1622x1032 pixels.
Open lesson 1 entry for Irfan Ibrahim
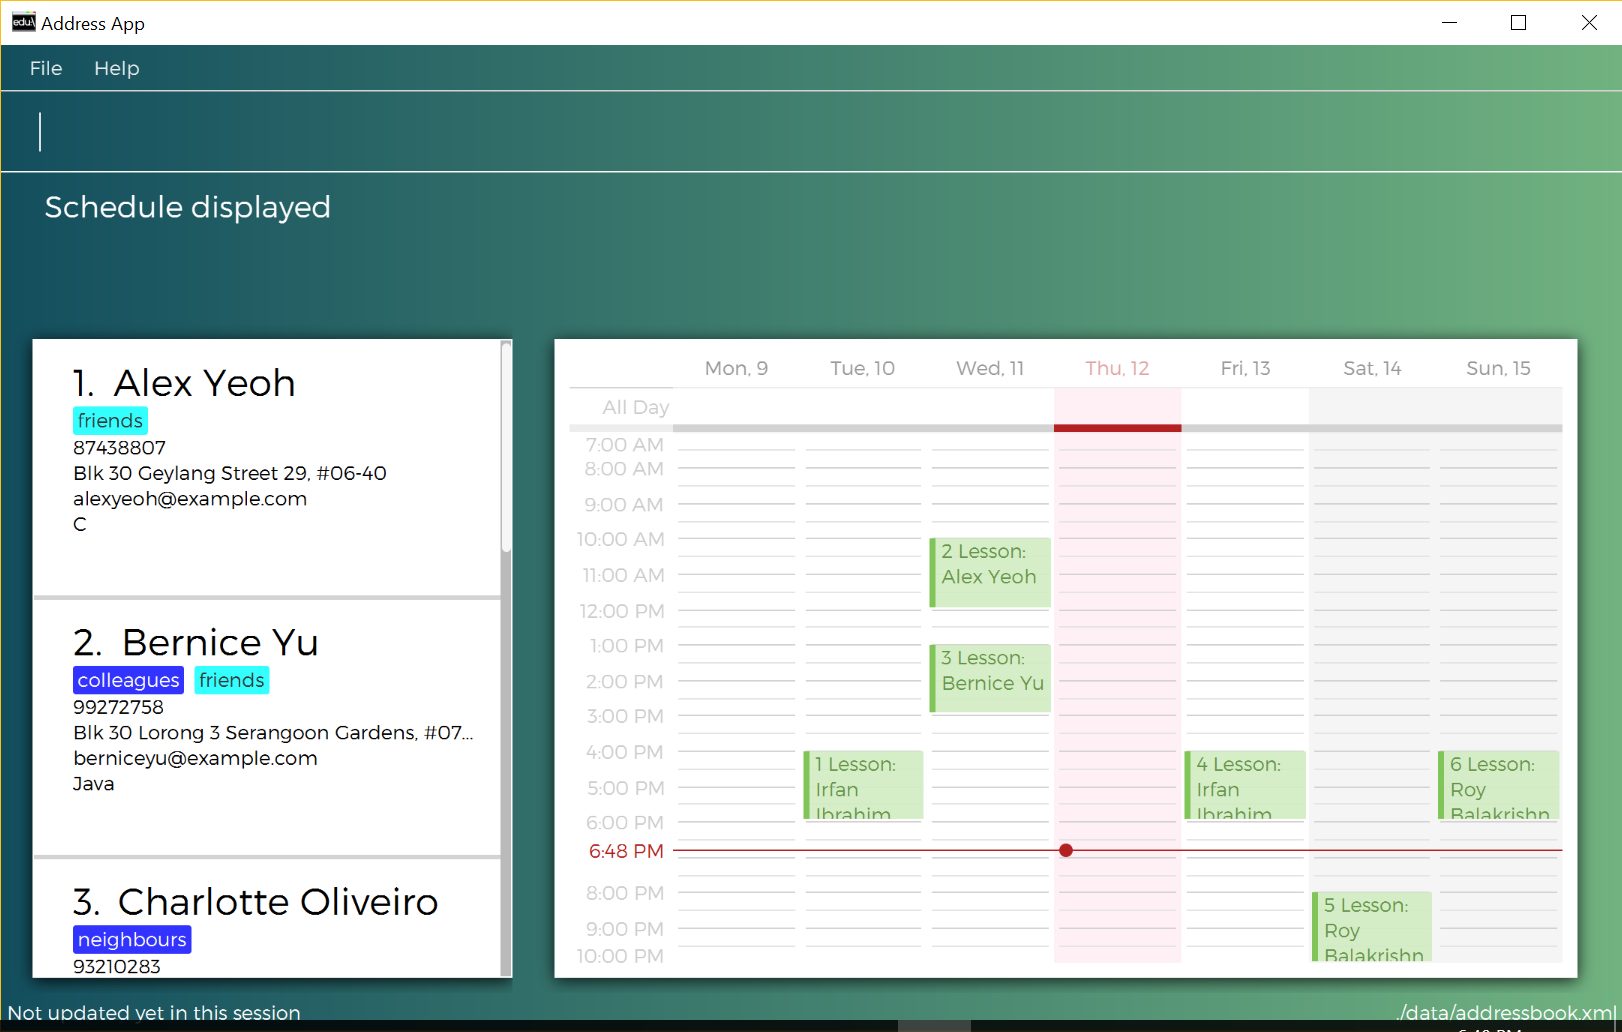863,785
